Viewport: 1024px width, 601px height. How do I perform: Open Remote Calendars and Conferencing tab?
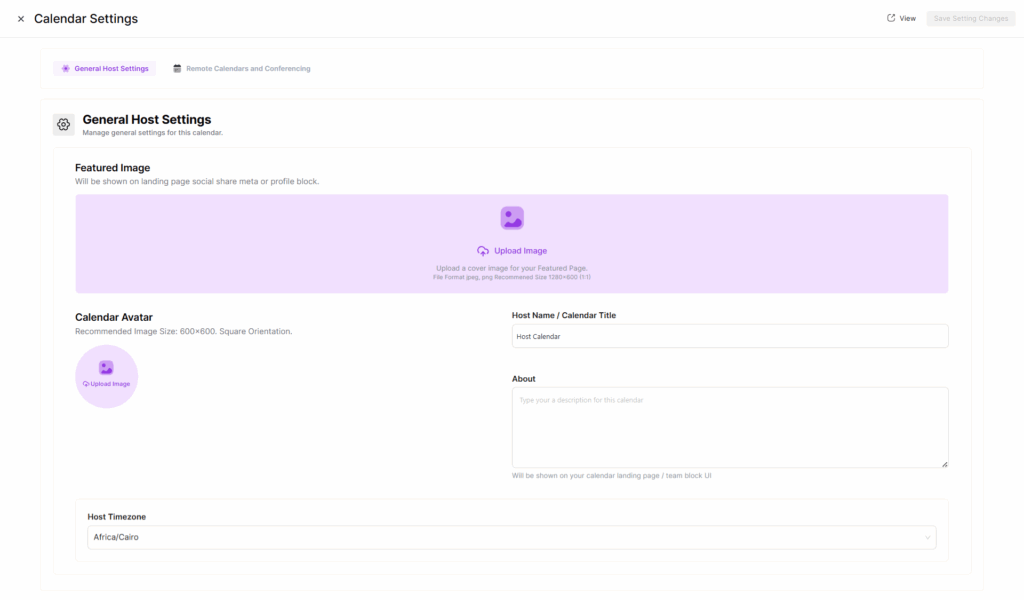(x=247, y=69)
